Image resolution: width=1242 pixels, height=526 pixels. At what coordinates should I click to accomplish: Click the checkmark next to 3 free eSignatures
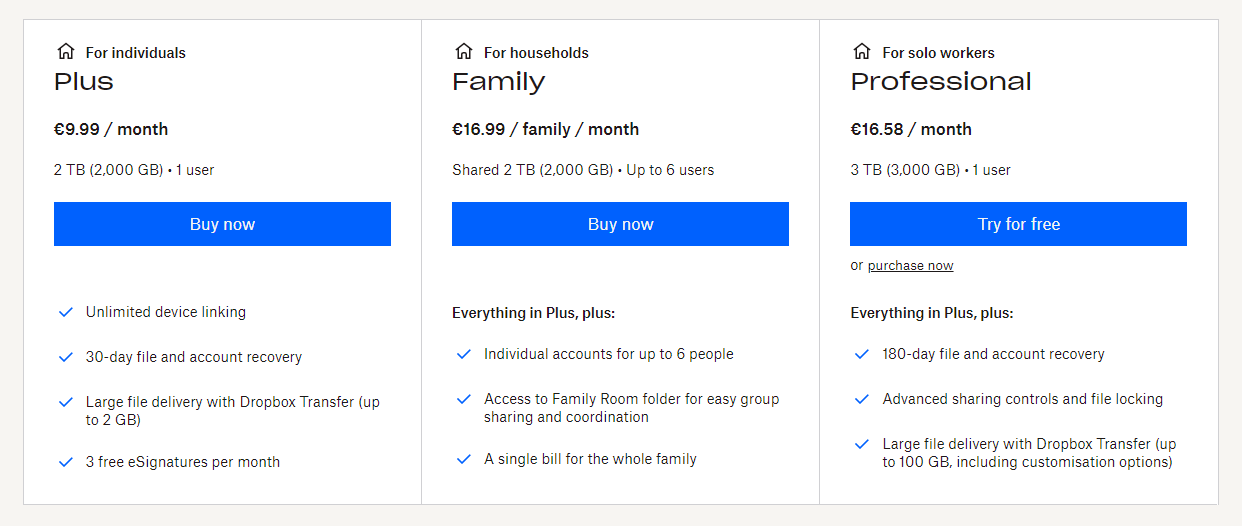(x=66, y=462)
